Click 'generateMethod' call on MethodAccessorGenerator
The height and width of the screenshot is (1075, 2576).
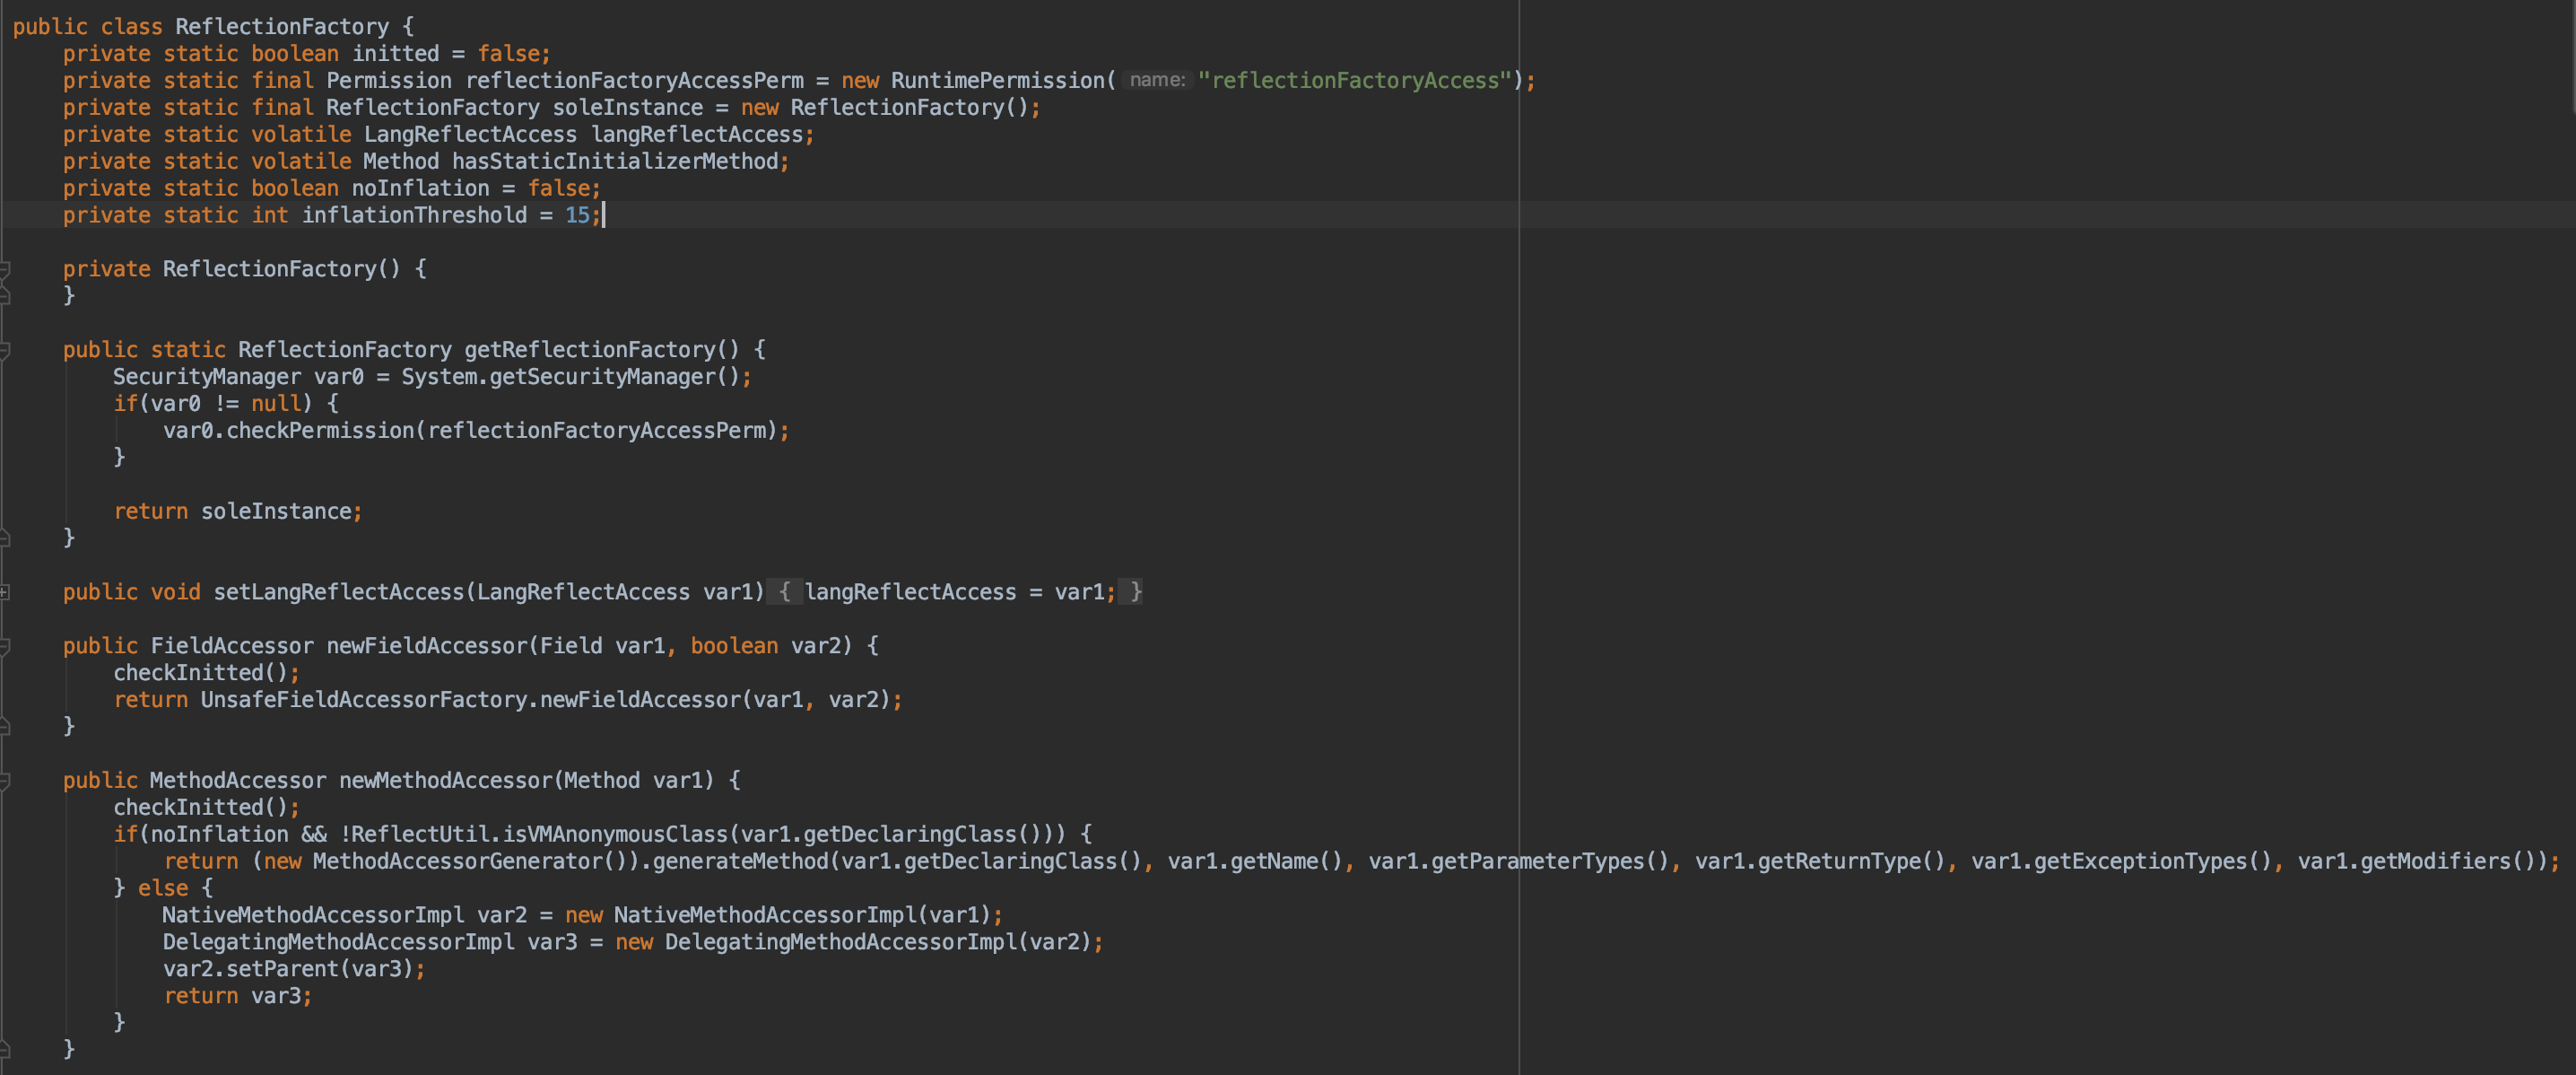pyautogui.click(x=740, y=862)
